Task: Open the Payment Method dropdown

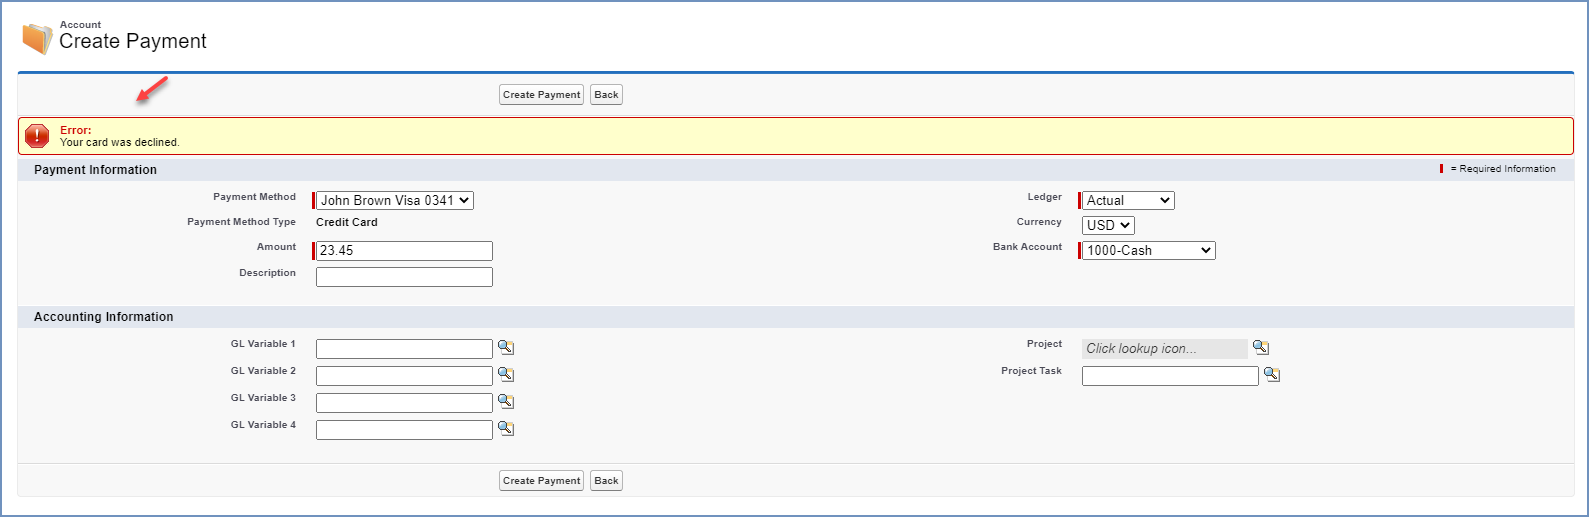Action: point(395,201)
